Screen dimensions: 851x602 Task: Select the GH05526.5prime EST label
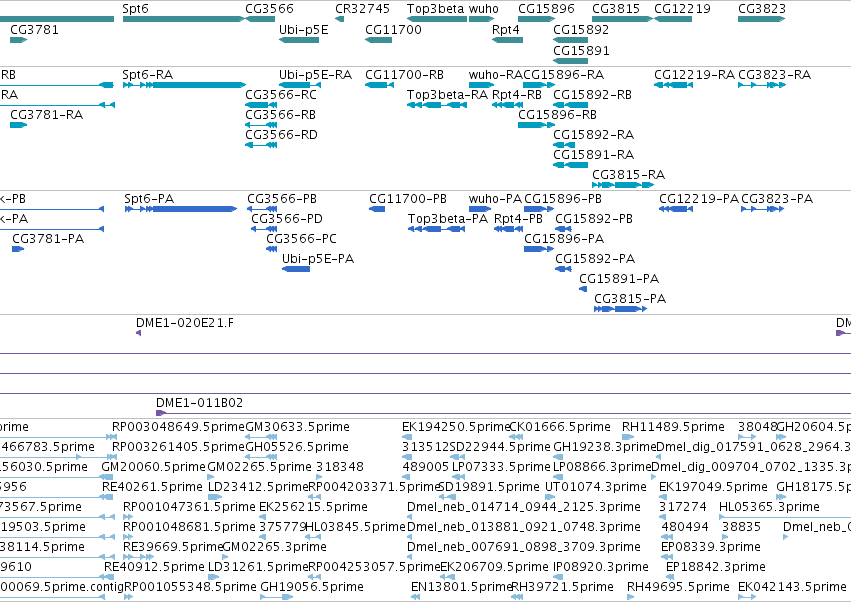pos(297,447)
